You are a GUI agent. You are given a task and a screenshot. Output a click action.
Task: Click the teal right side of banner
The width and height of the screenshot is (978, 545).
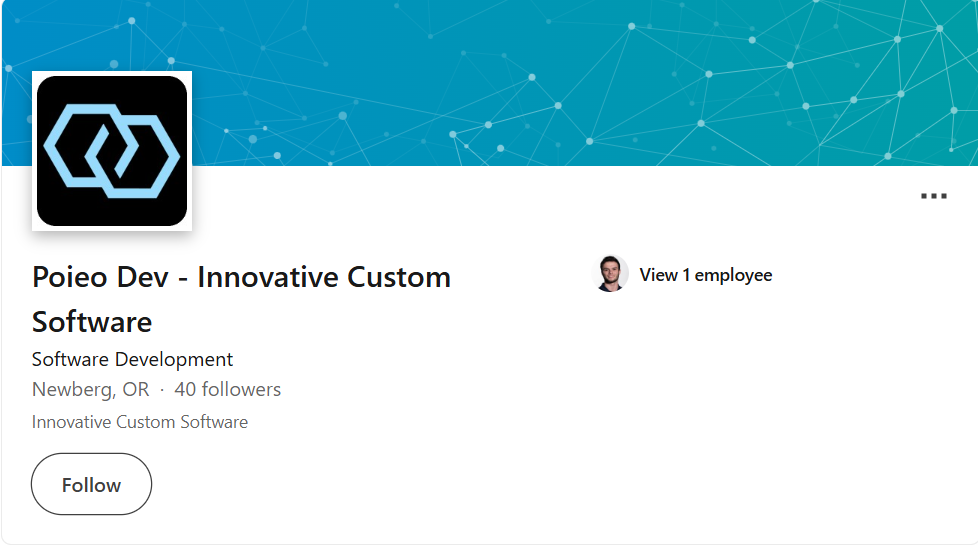point(873,81)
